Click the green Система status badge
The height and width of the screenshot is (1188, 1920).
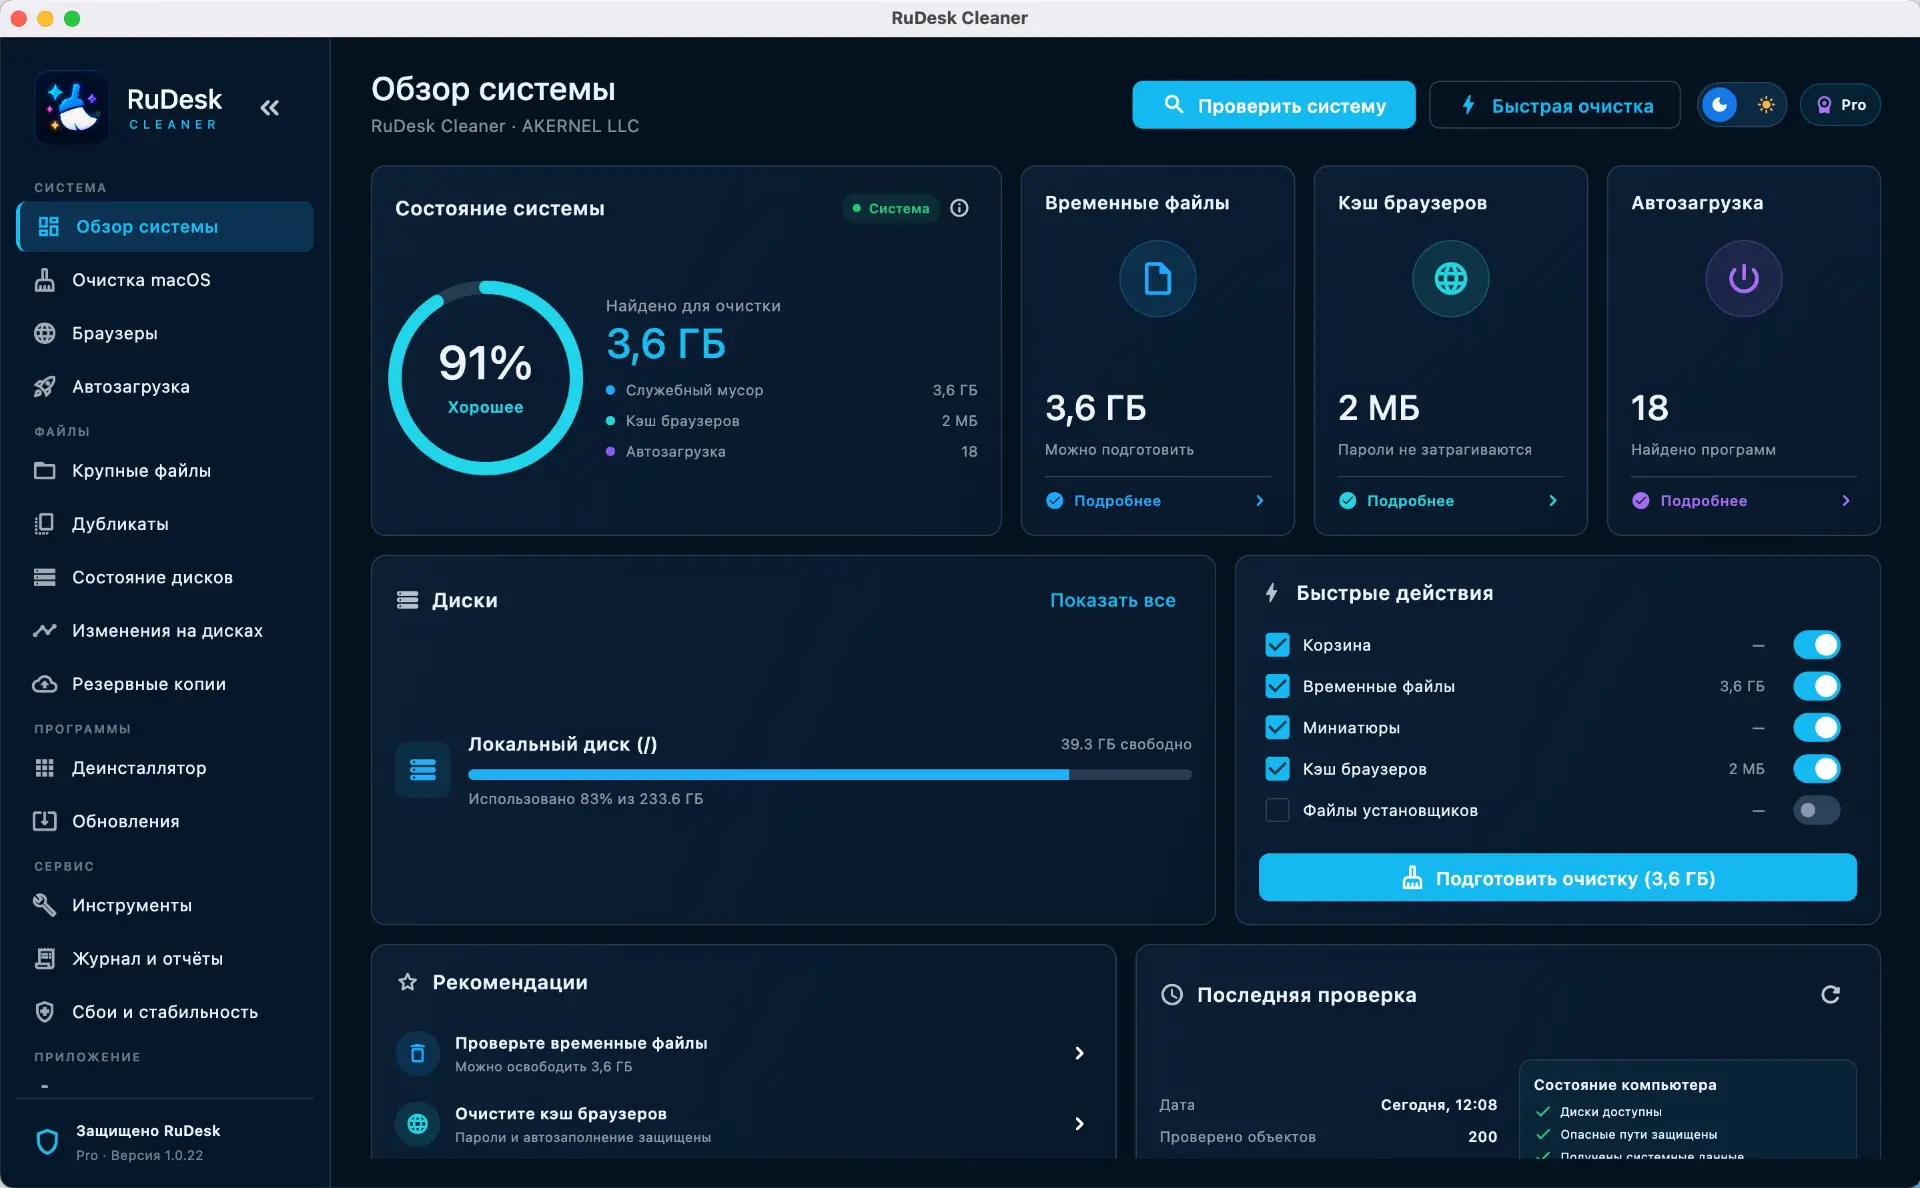890,208
